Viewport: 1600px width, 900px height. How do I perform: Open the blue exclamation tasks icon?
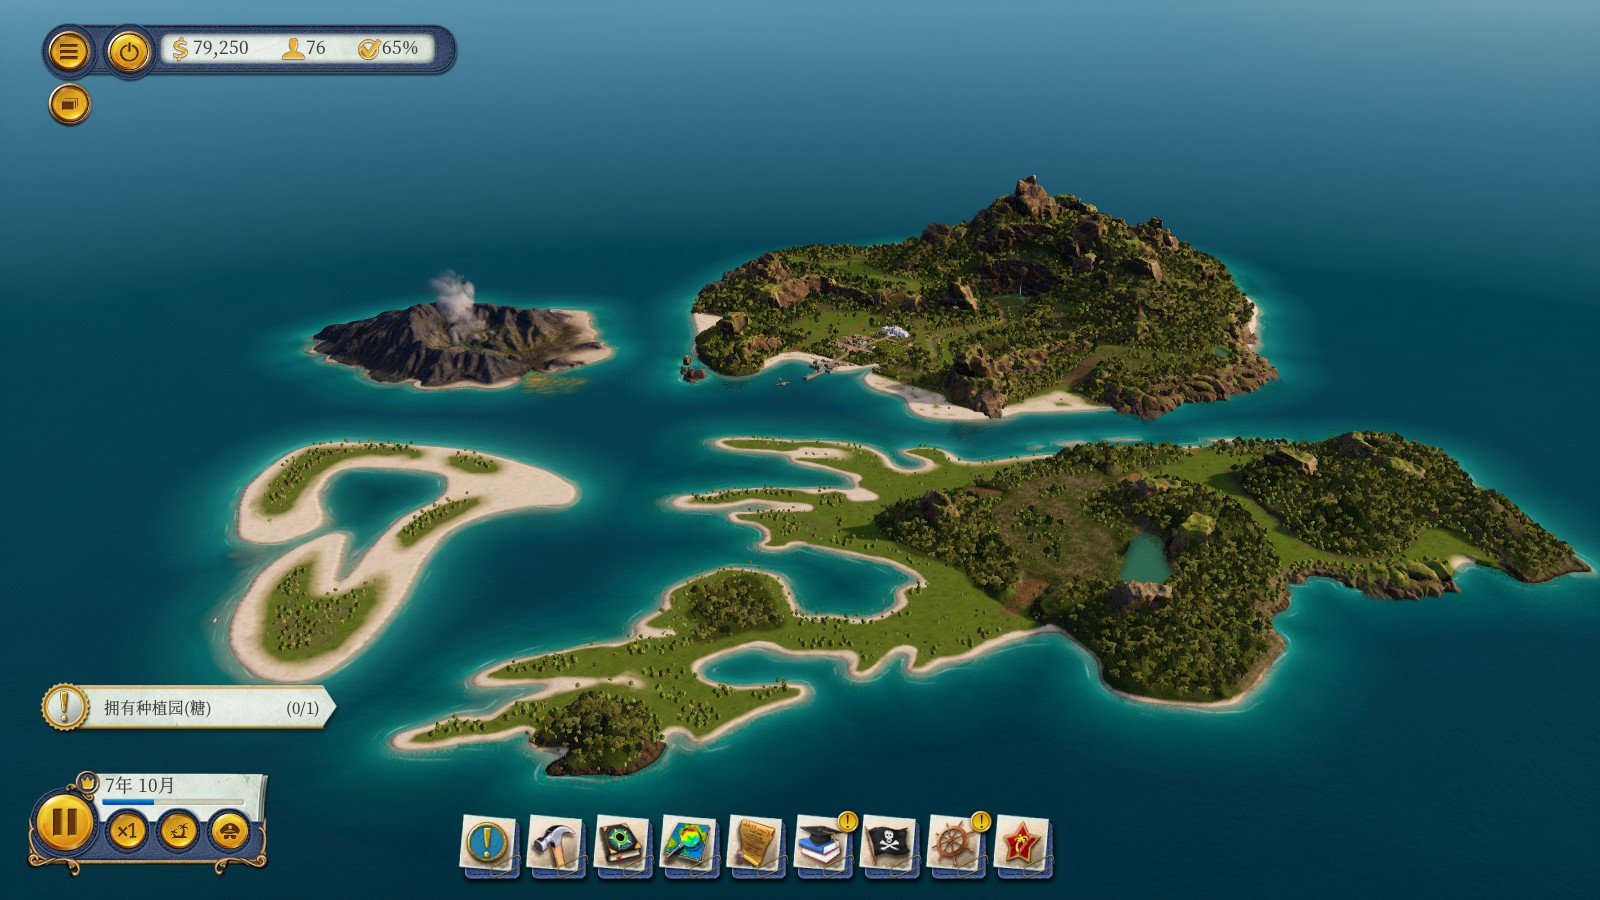(488, 845)
